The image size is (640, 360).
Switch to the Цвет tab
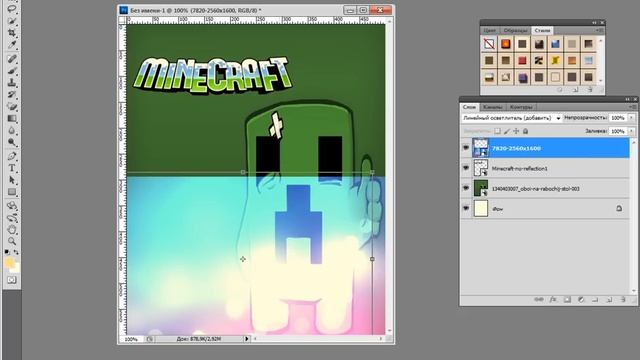coord(489,31)
